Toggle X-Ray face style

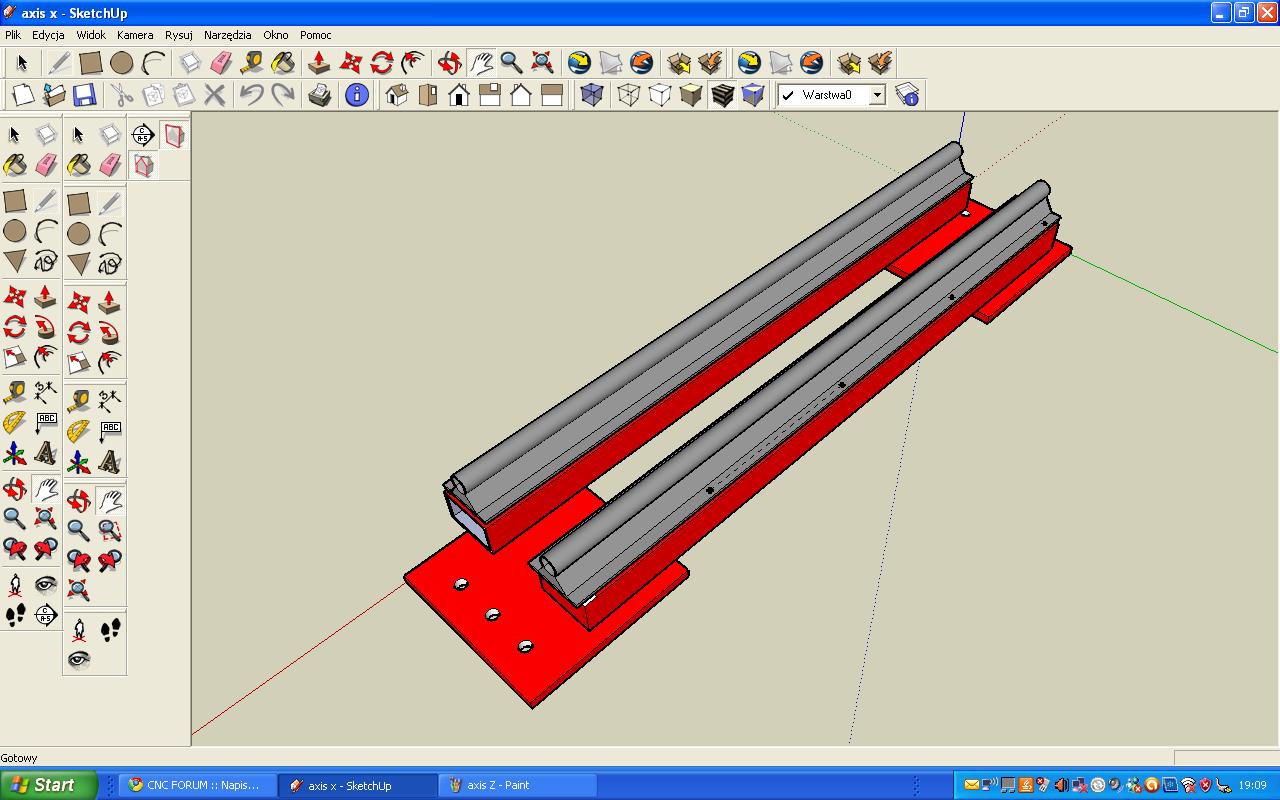coord(592,95)
